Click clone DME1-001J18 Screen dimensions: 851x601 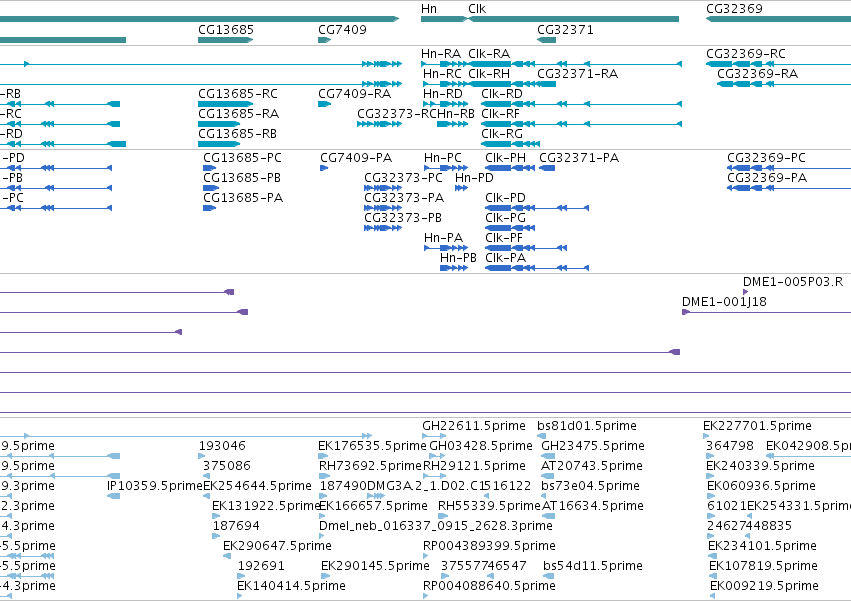click(725, 302)
